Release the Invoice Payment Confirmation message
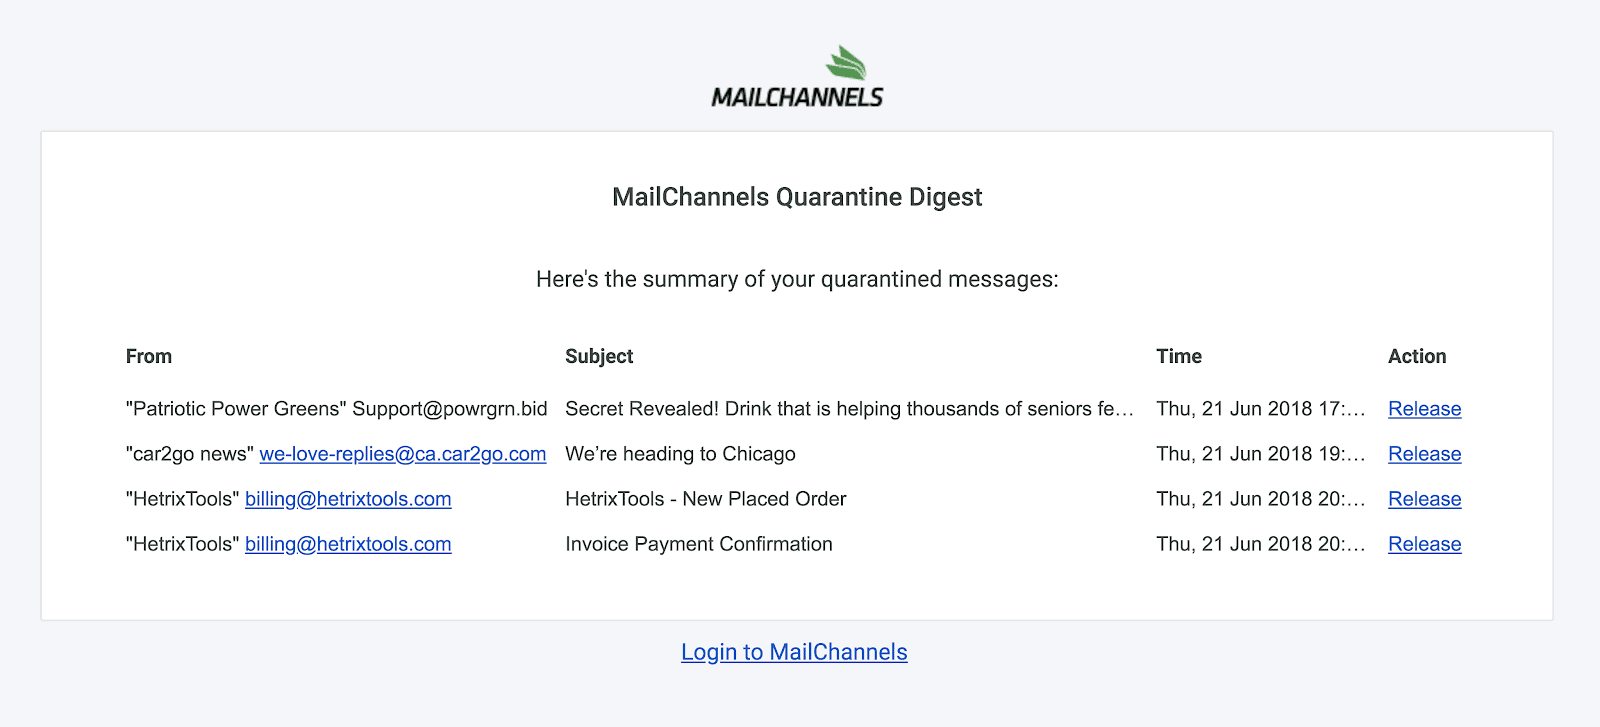The height and width of the screenshot is (727, 1600). [1424, 544]
